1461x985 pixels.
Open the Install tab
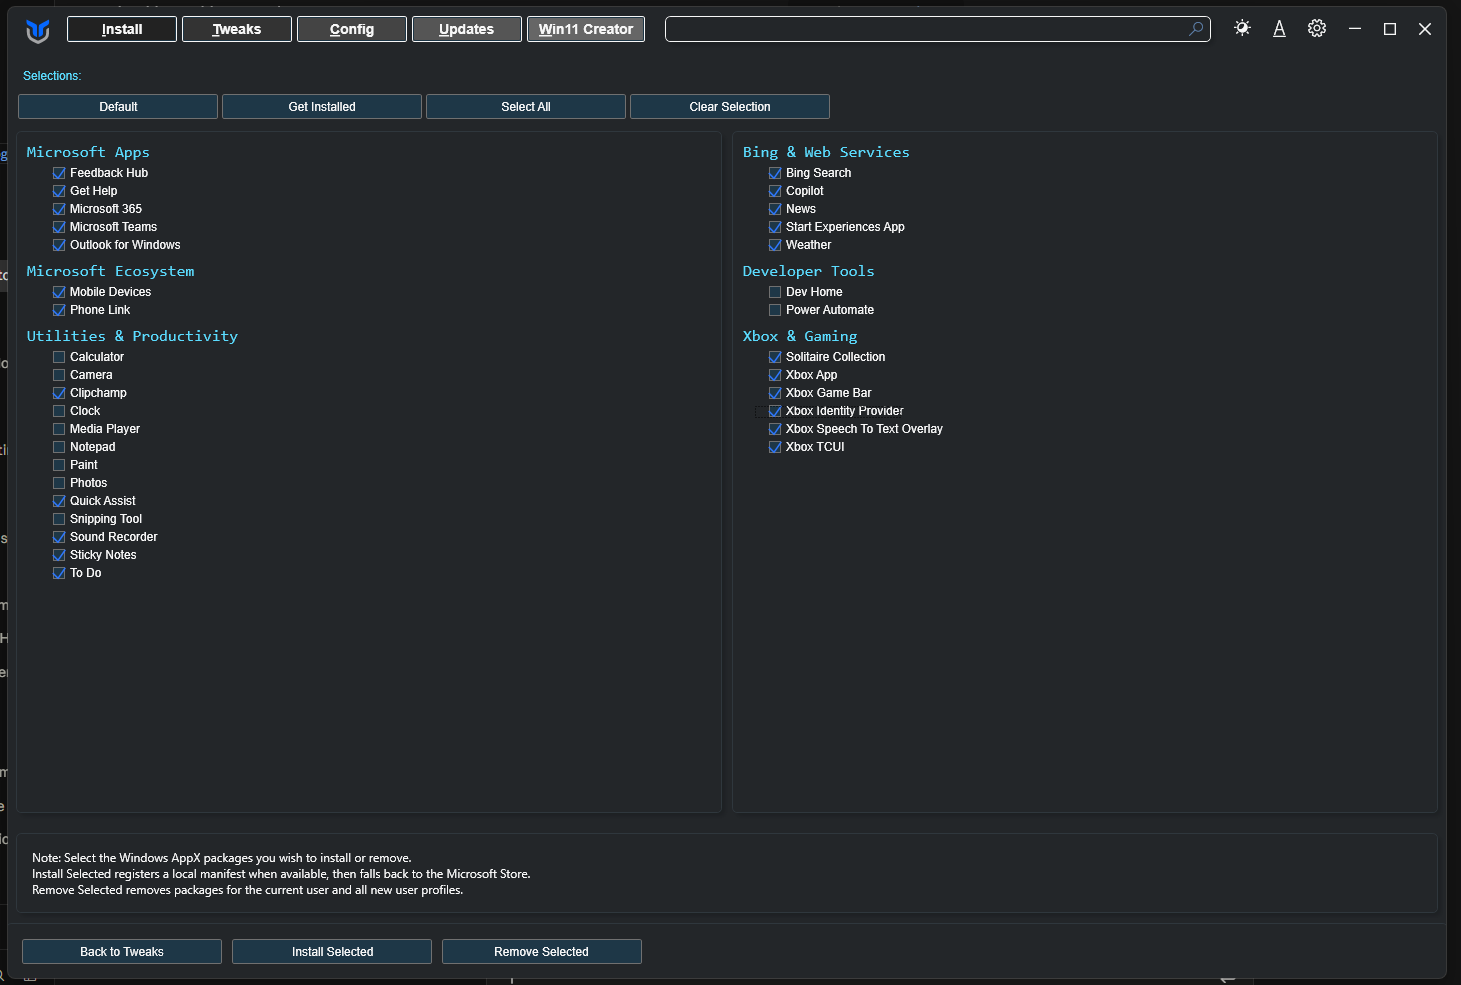tap(122, 29)
